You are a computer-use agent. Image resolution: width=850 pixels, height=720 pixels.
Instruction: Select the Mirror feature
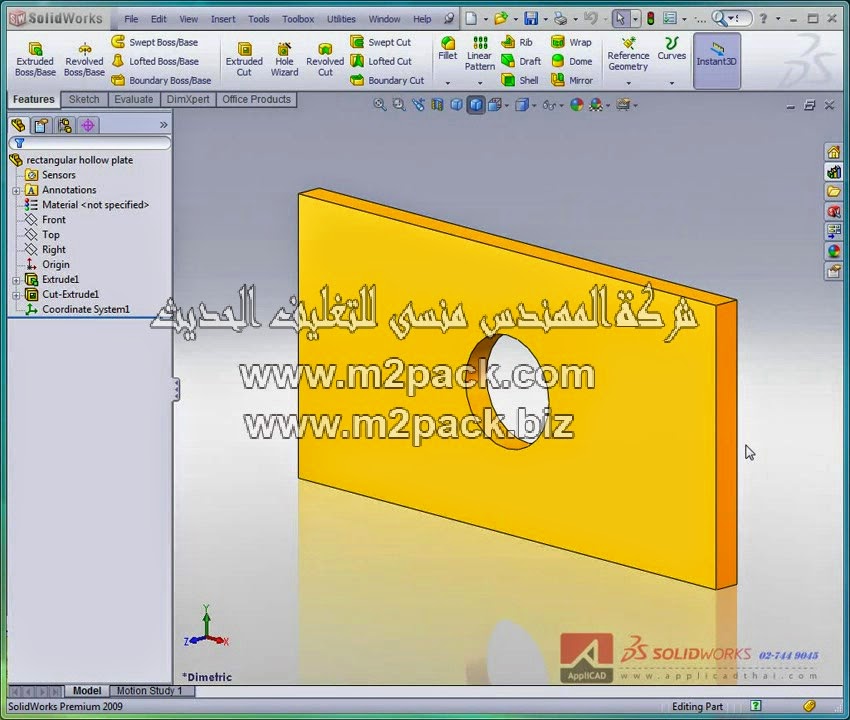click(571, 80)
